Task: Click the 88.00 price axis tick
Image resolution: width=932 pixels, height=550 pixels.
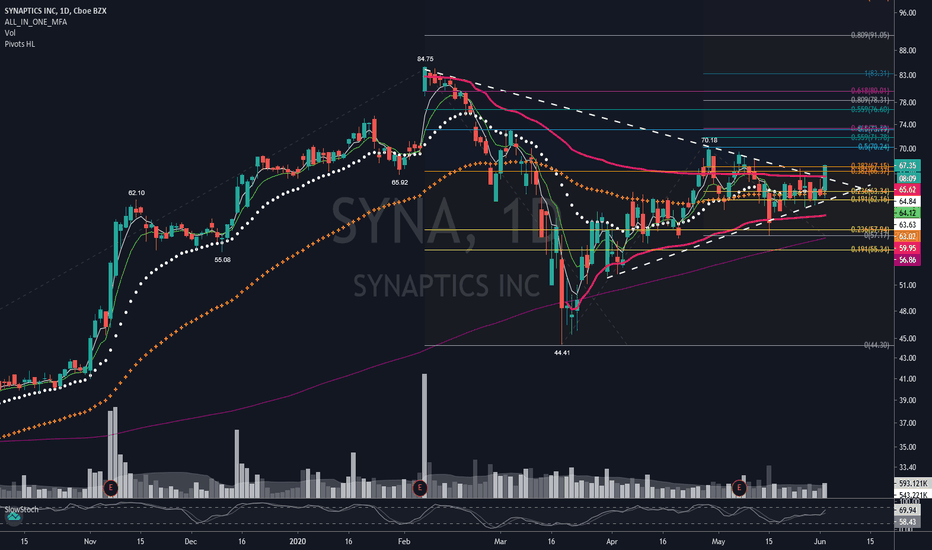Action: 908,51
